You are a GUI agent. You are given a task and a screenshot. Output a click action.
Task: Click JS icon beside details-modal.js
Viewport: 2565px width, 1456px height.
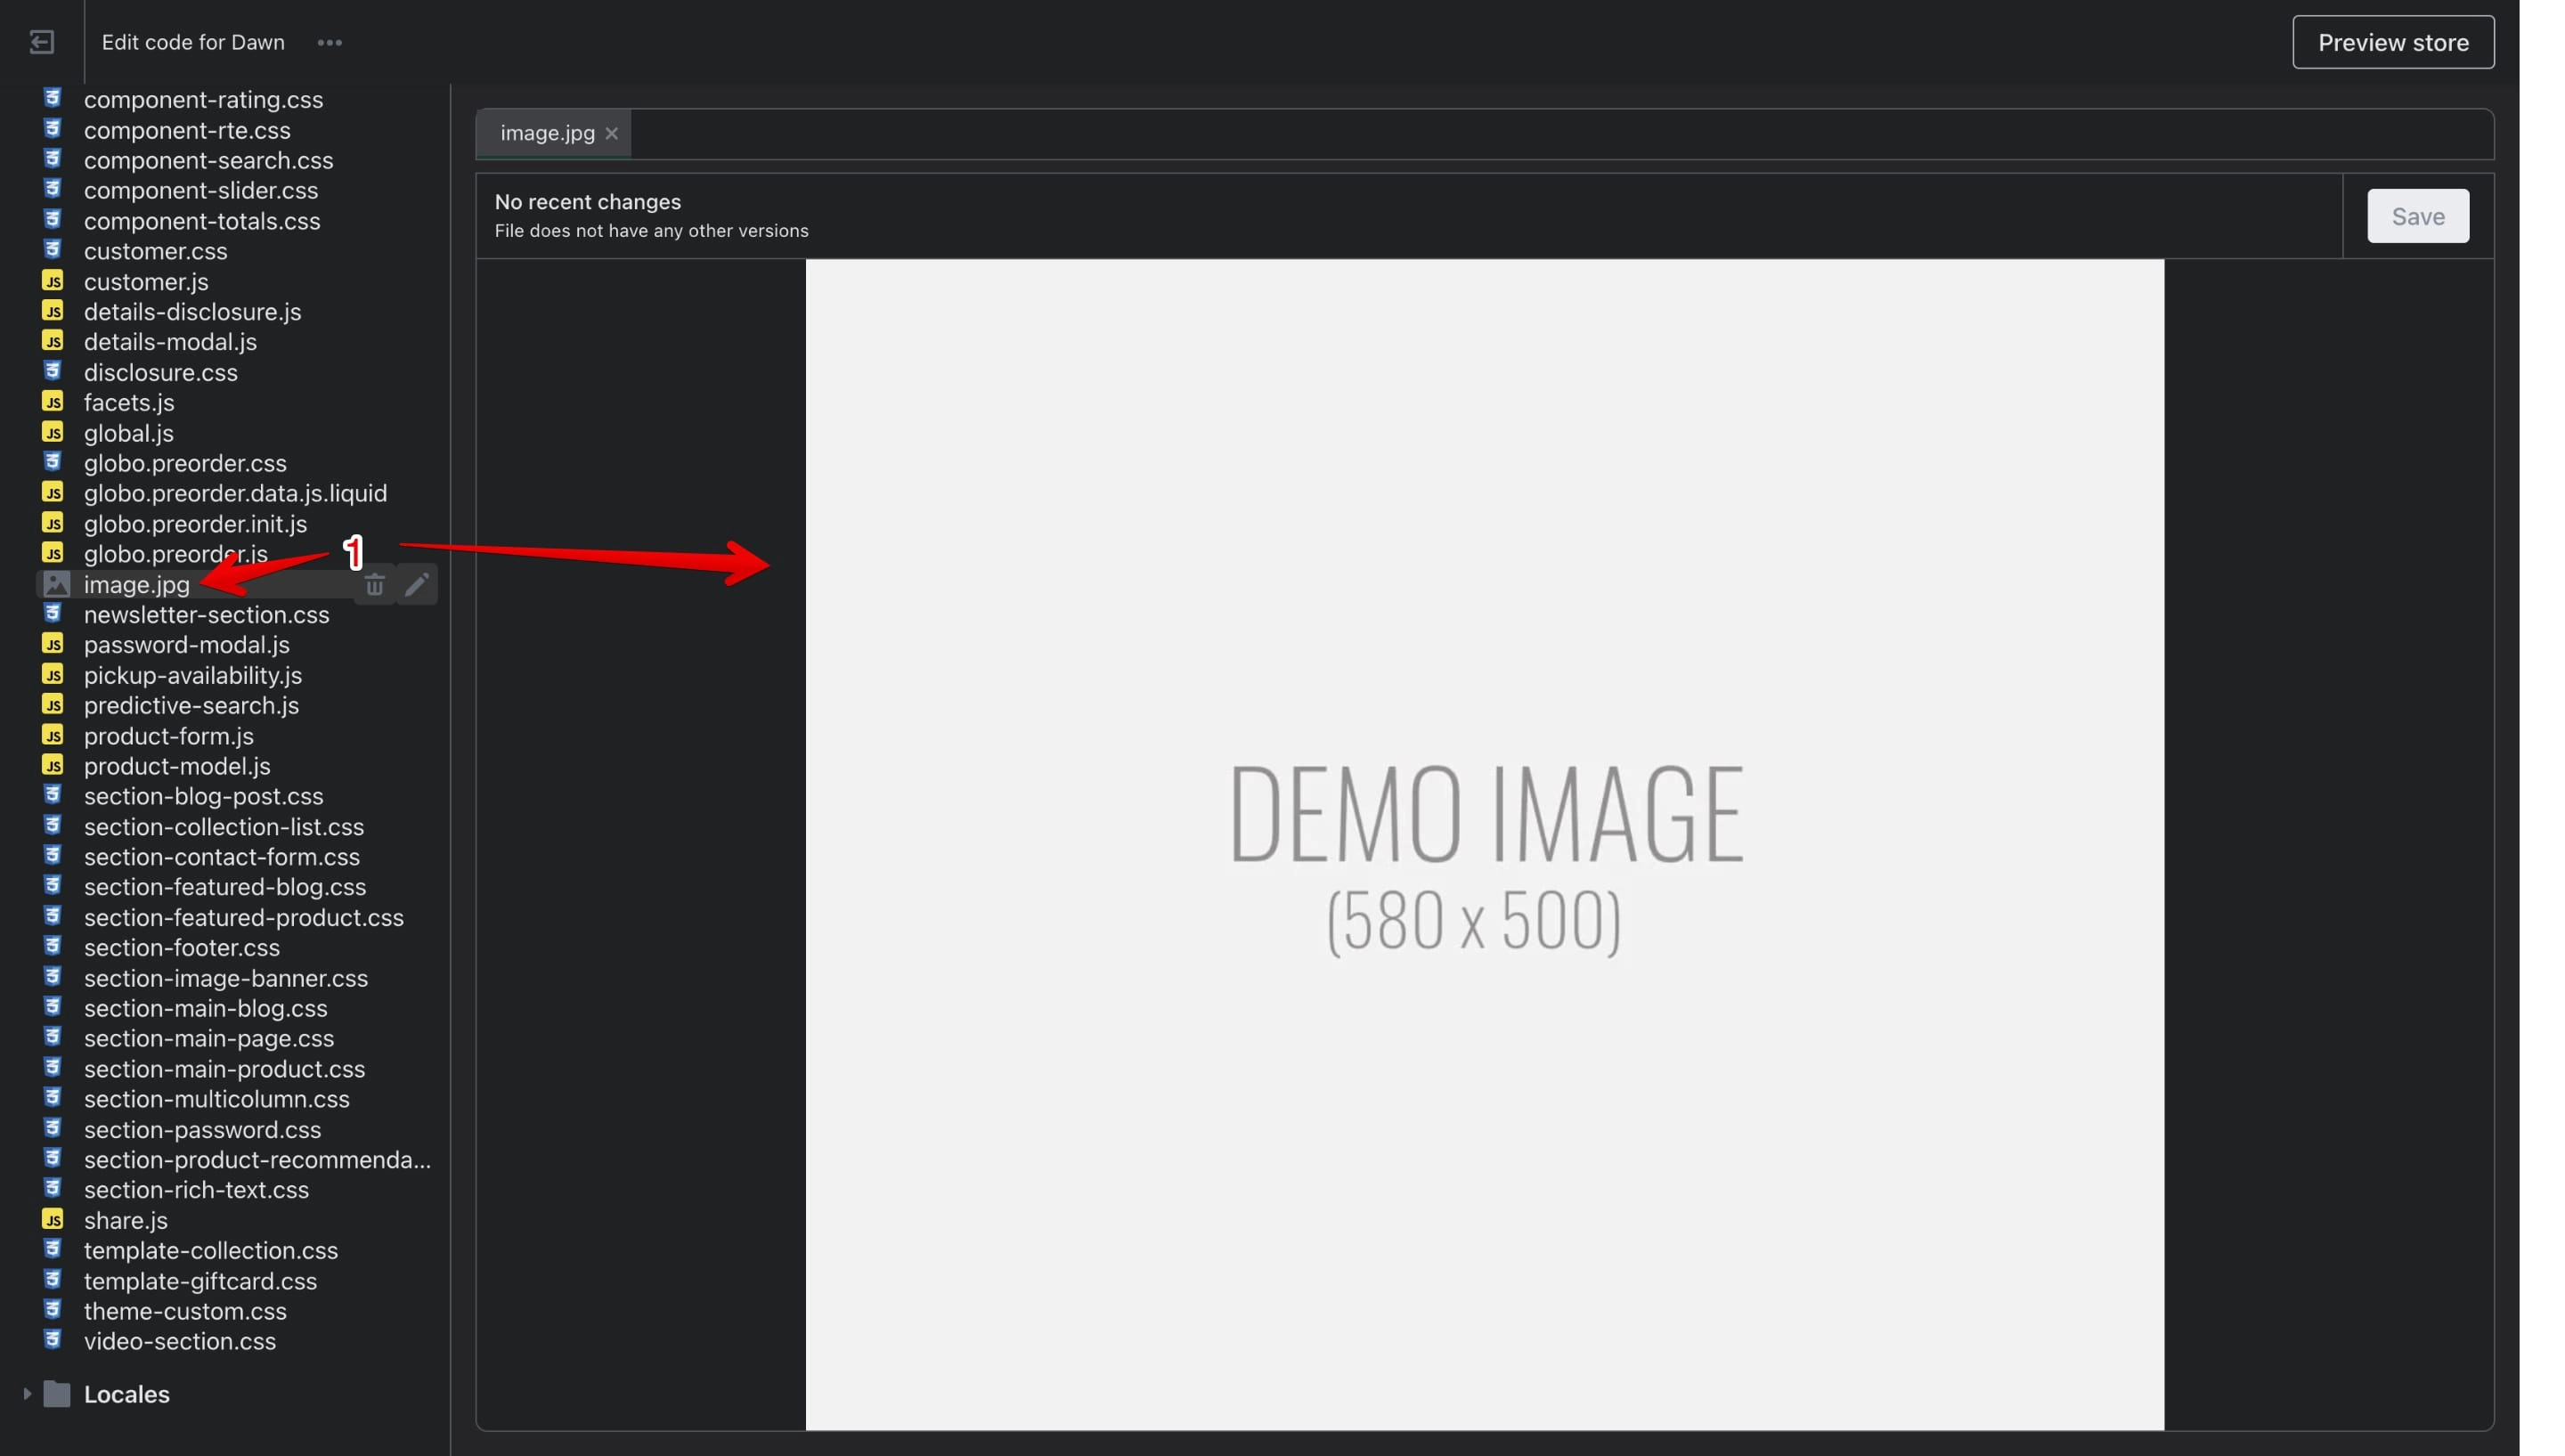coord(53,341)
